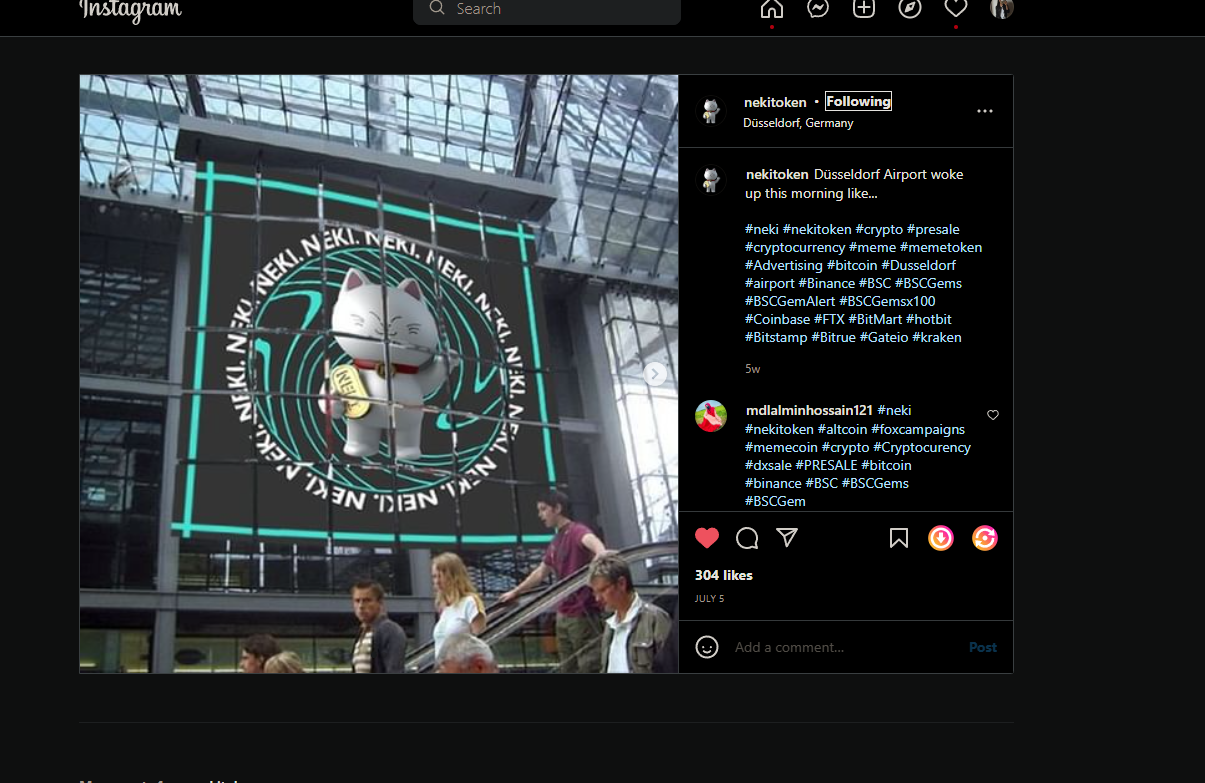This screenshot has width=1205, height=783.
Task: Open #Cryptocurency hashtag in comment
Action: (922, 447)
